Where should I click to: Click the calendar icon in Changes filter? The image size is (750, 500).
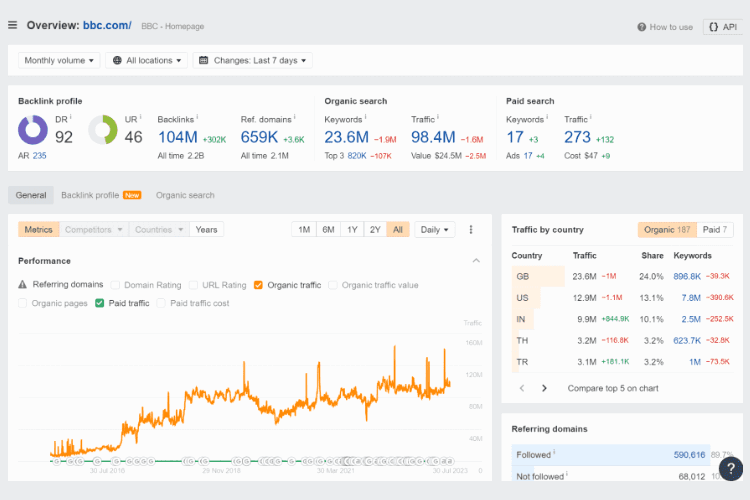203,60
